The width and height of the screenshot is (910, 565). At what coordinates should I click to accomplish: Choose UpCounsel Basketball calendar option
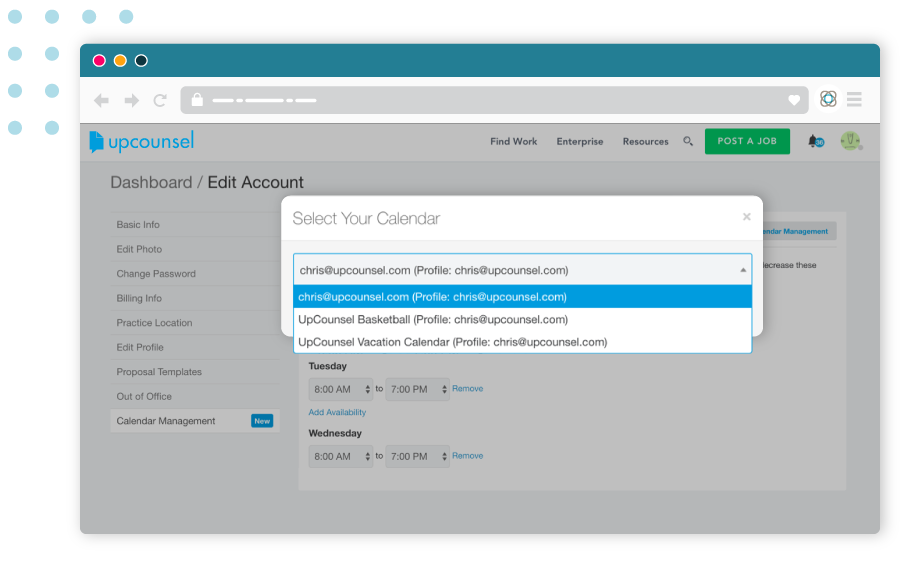522,320
